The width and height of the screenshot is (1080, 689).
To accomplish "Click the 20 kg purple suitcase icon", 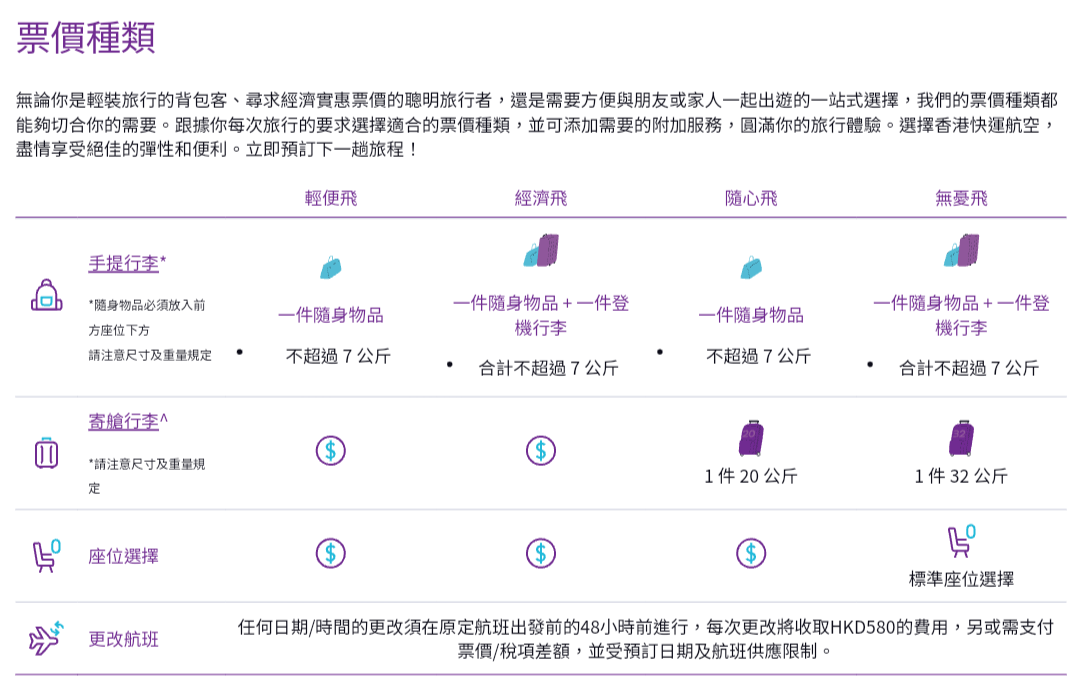I will coord(751,438).
